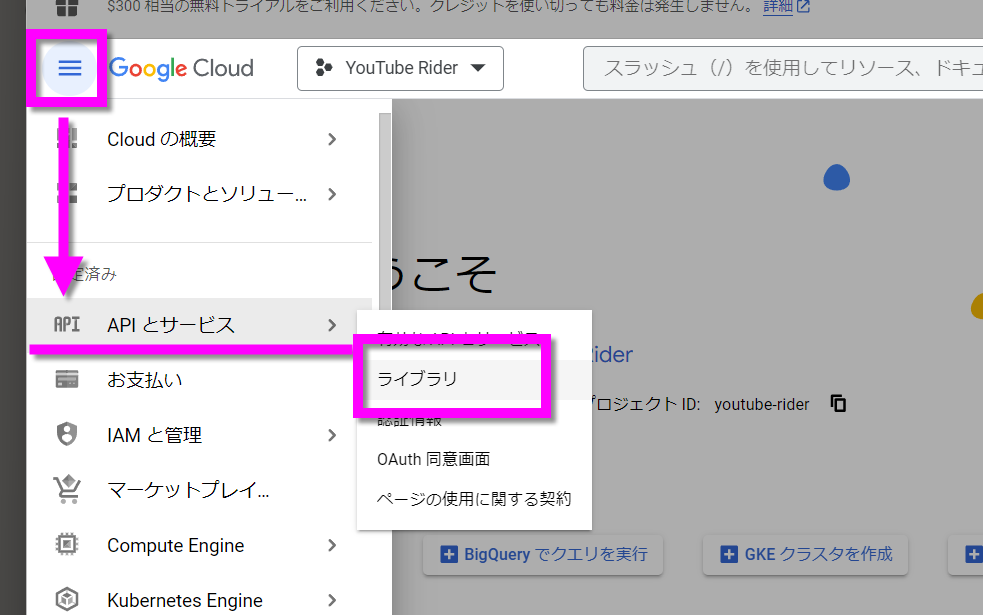The image size is (983, 615).
Task: Select API とサービス in the sidebar
Action: tap(199, 325)
